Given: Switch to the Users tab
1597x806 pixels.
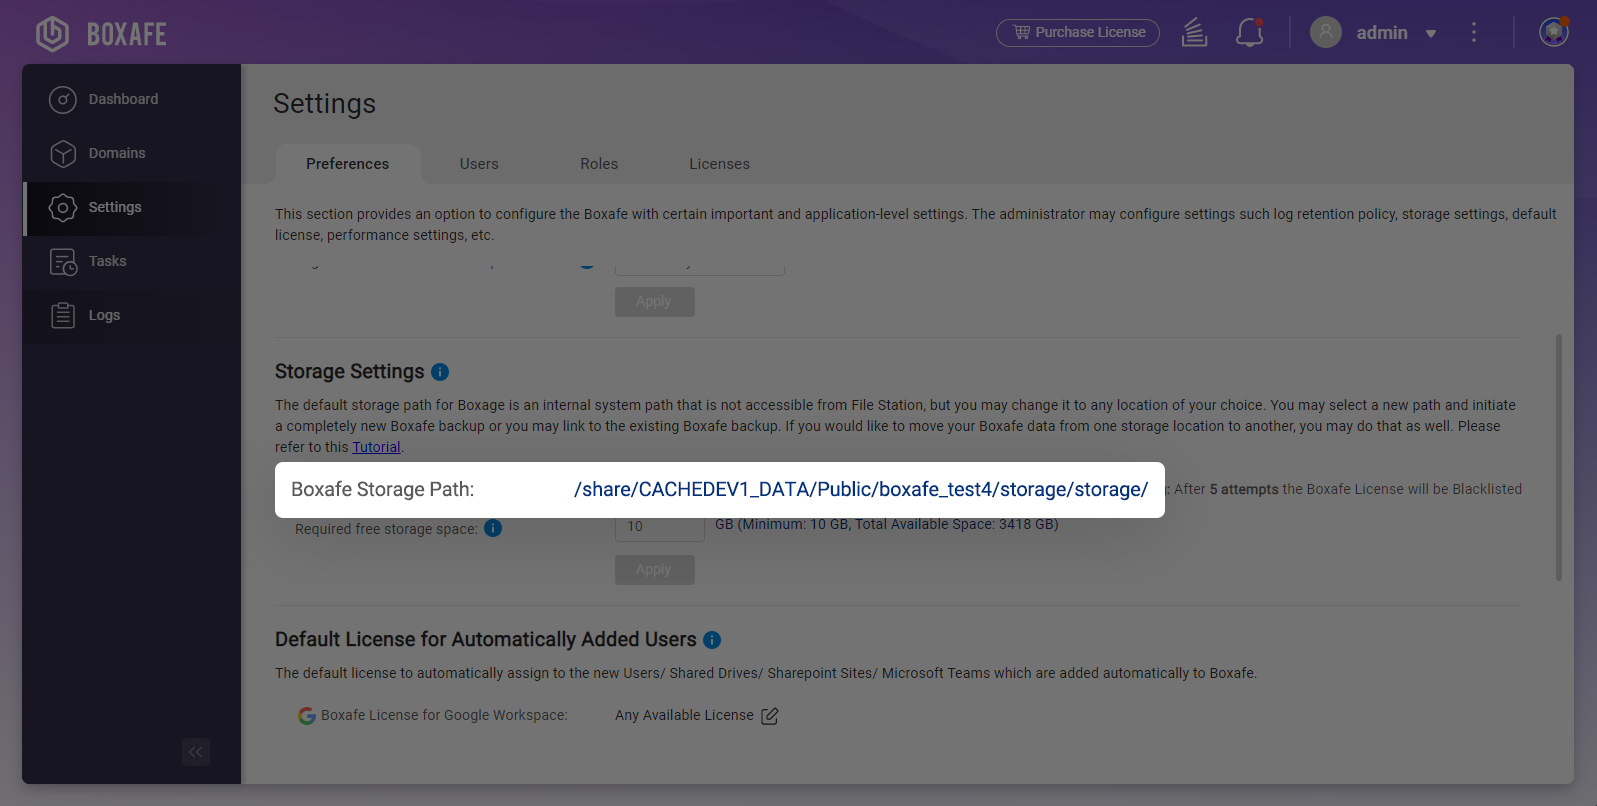Looking at the screenshot, I should point(479,164).
